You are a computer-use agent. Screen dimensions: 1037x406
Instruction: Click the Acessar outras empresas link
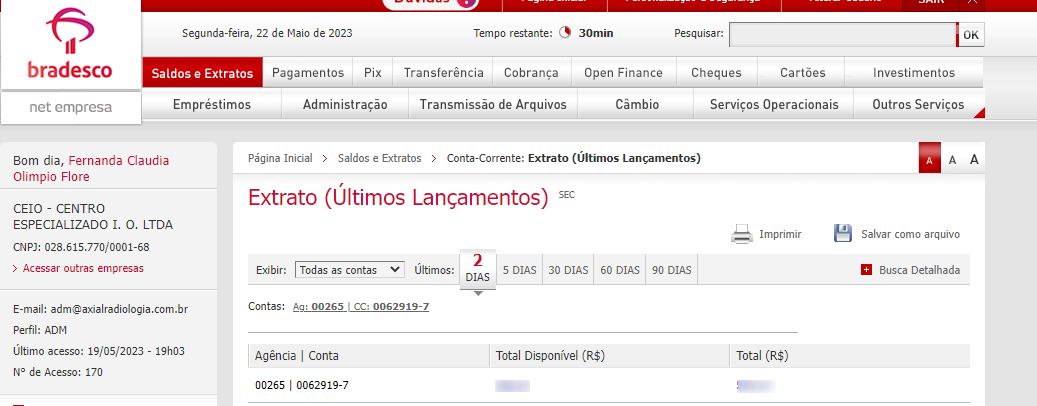[x=83, y=268]
